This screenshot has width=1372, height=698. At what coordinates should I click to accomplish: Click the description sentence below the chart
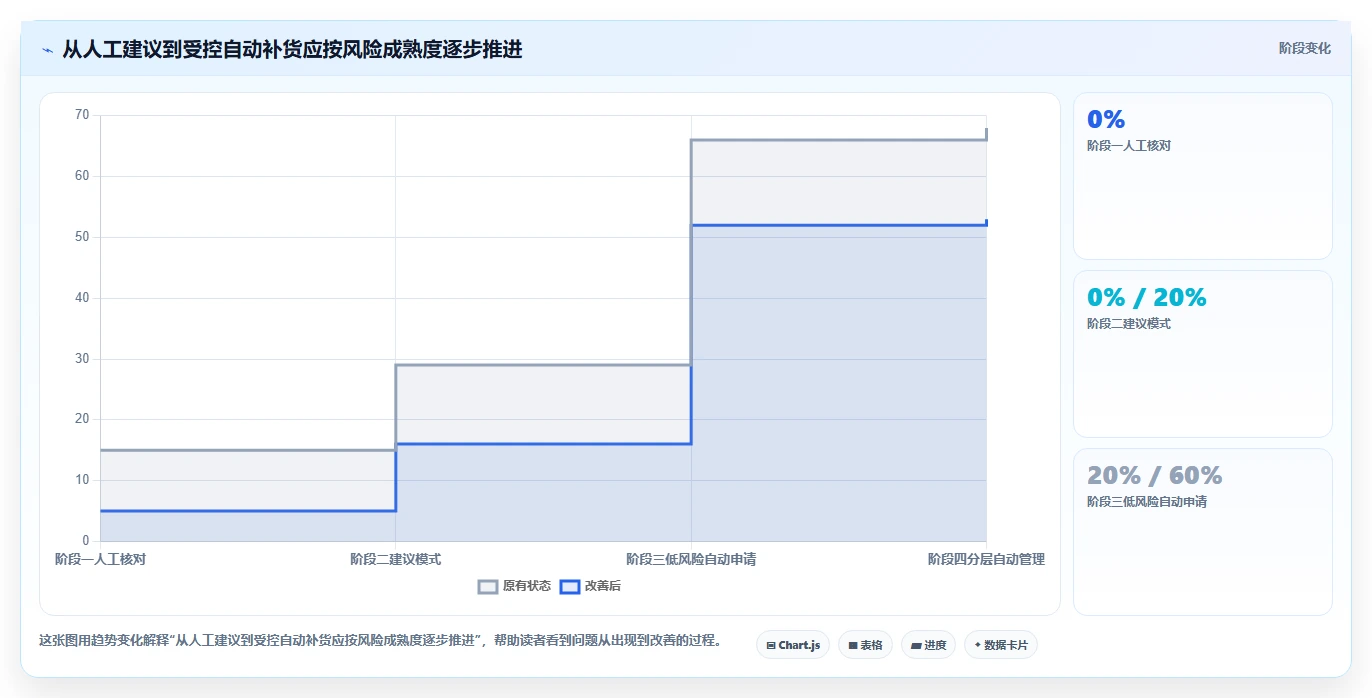coord(380,640)
